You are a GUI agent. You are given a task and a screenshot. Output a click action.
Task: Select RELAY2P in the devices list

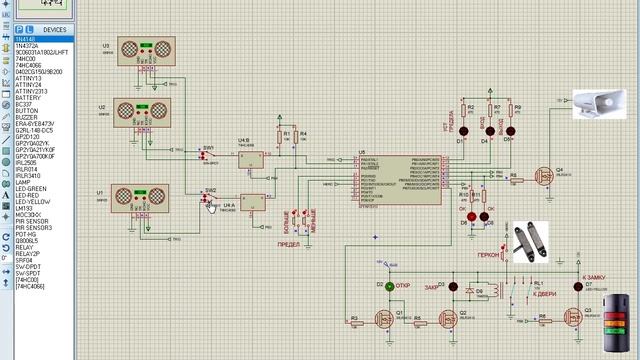[x=44, y=253]
